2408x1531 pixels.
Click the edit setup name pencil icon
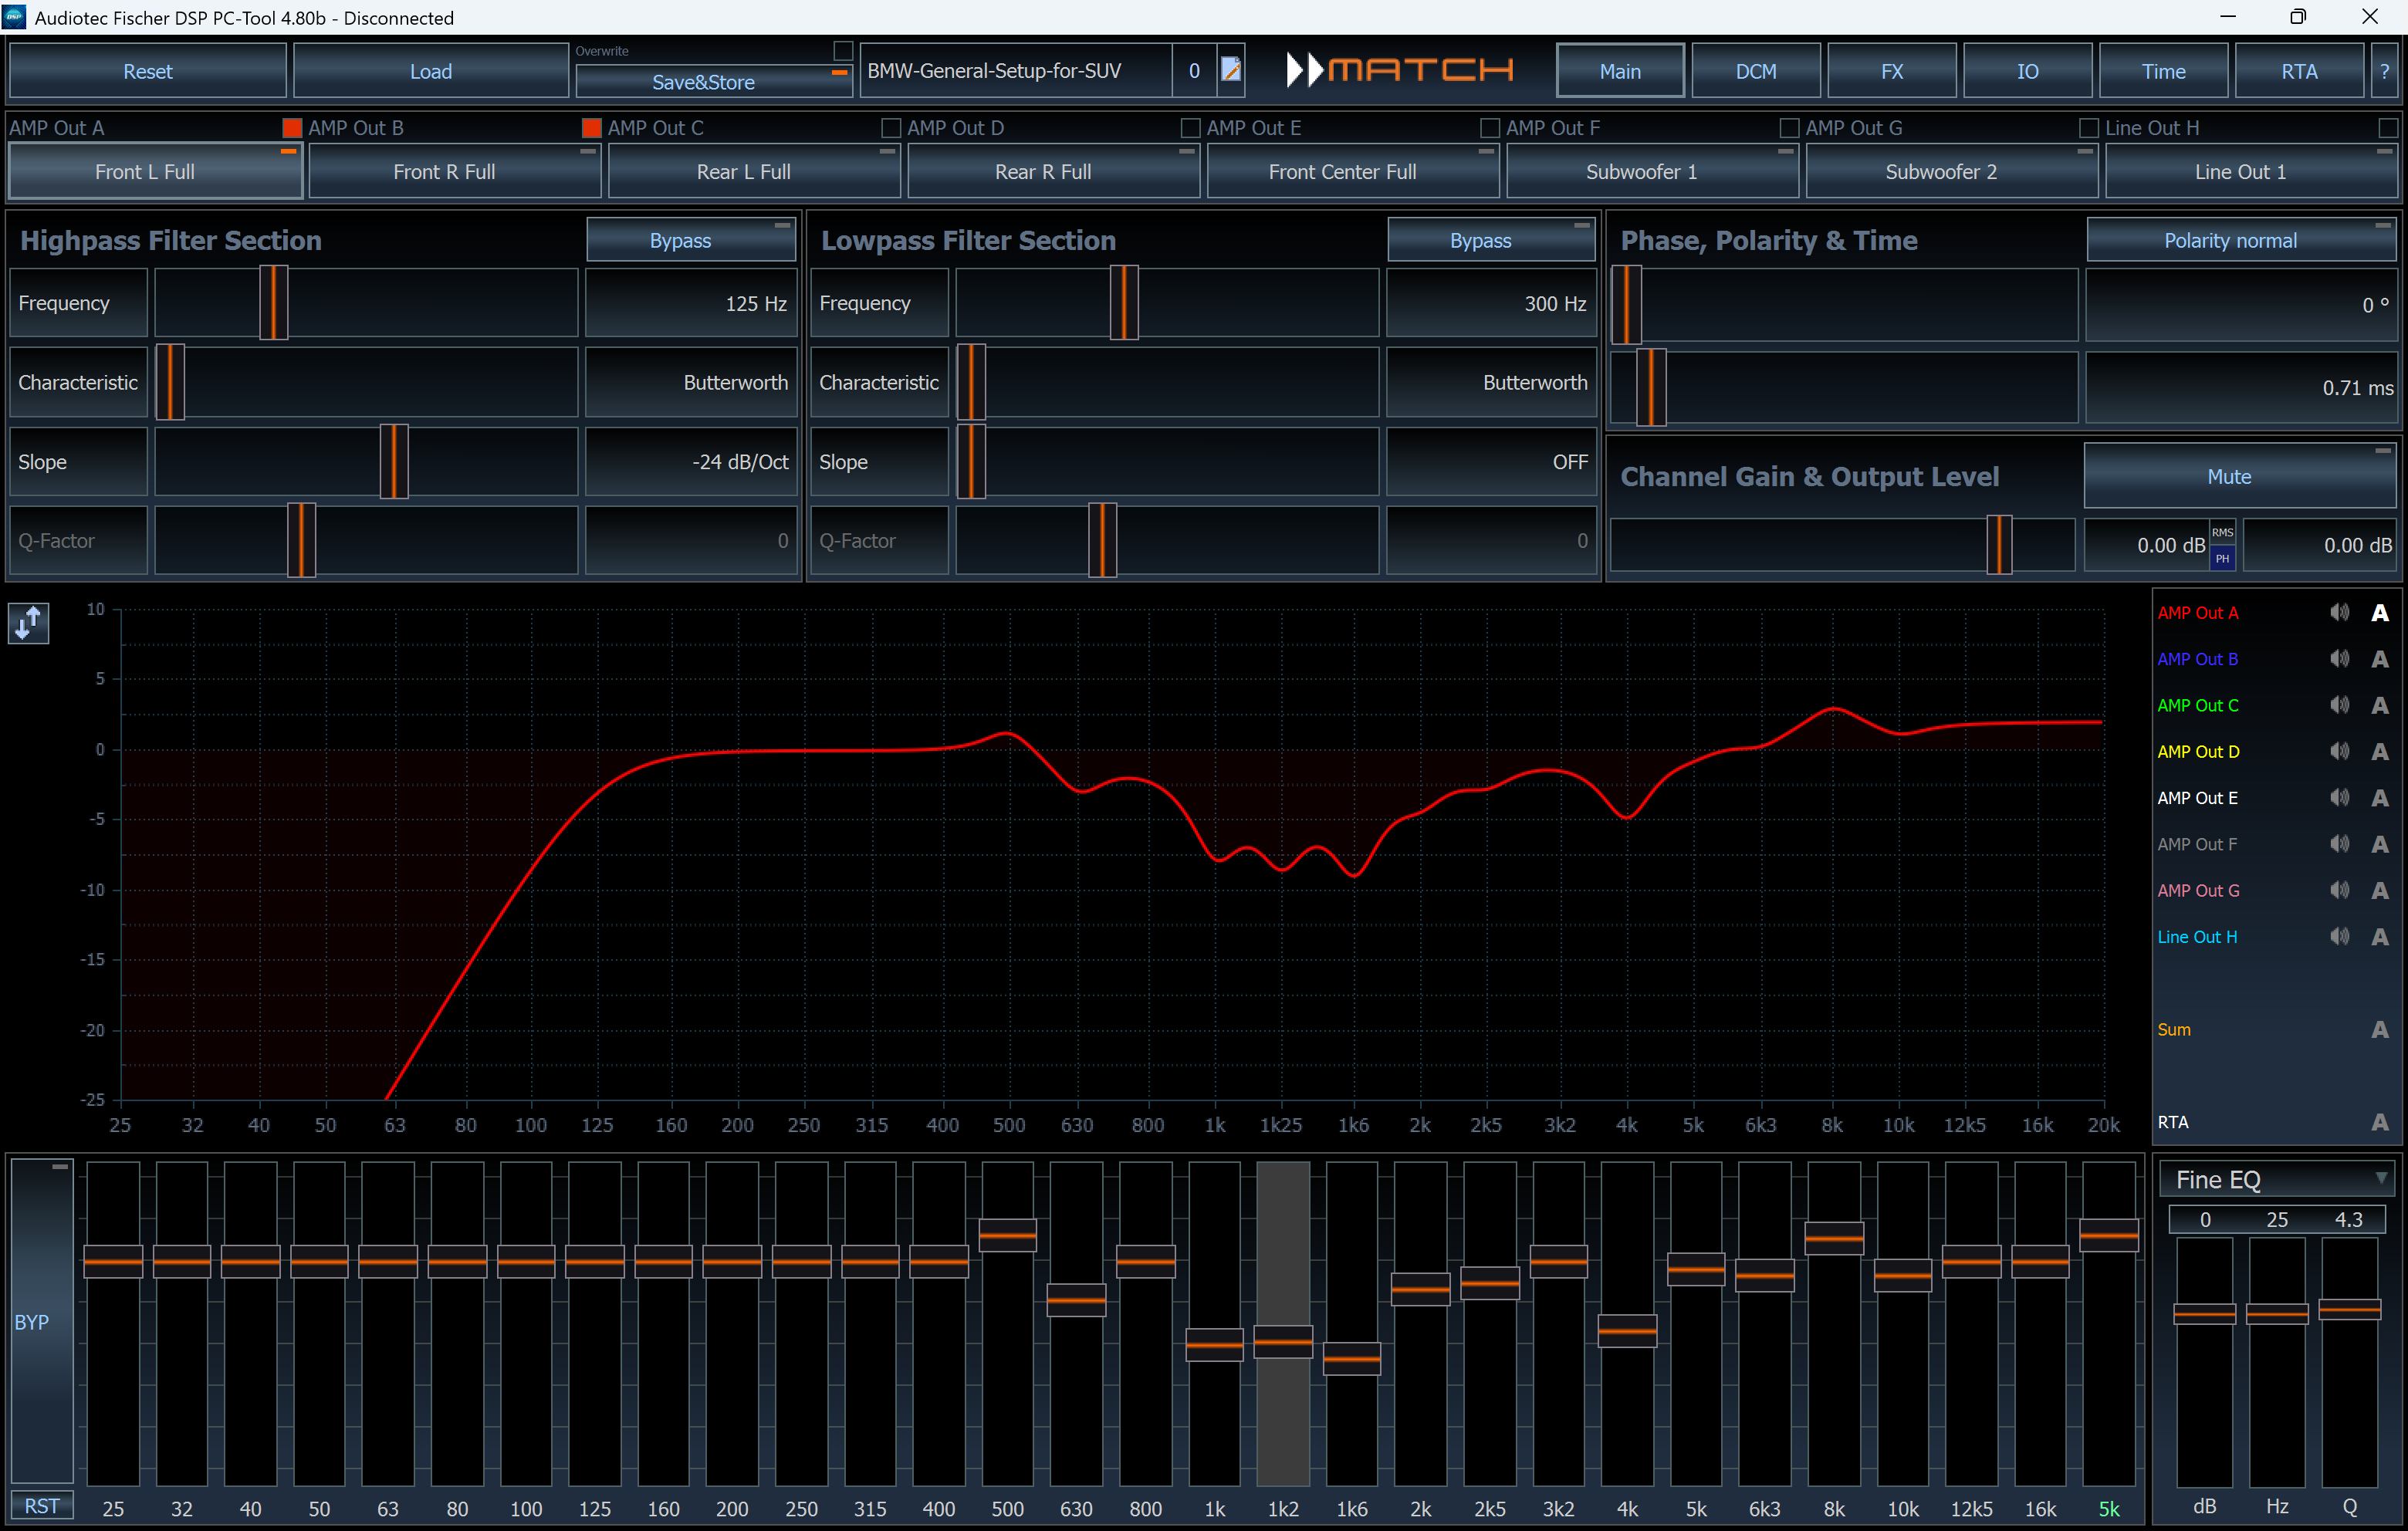tap(1231, 70)
